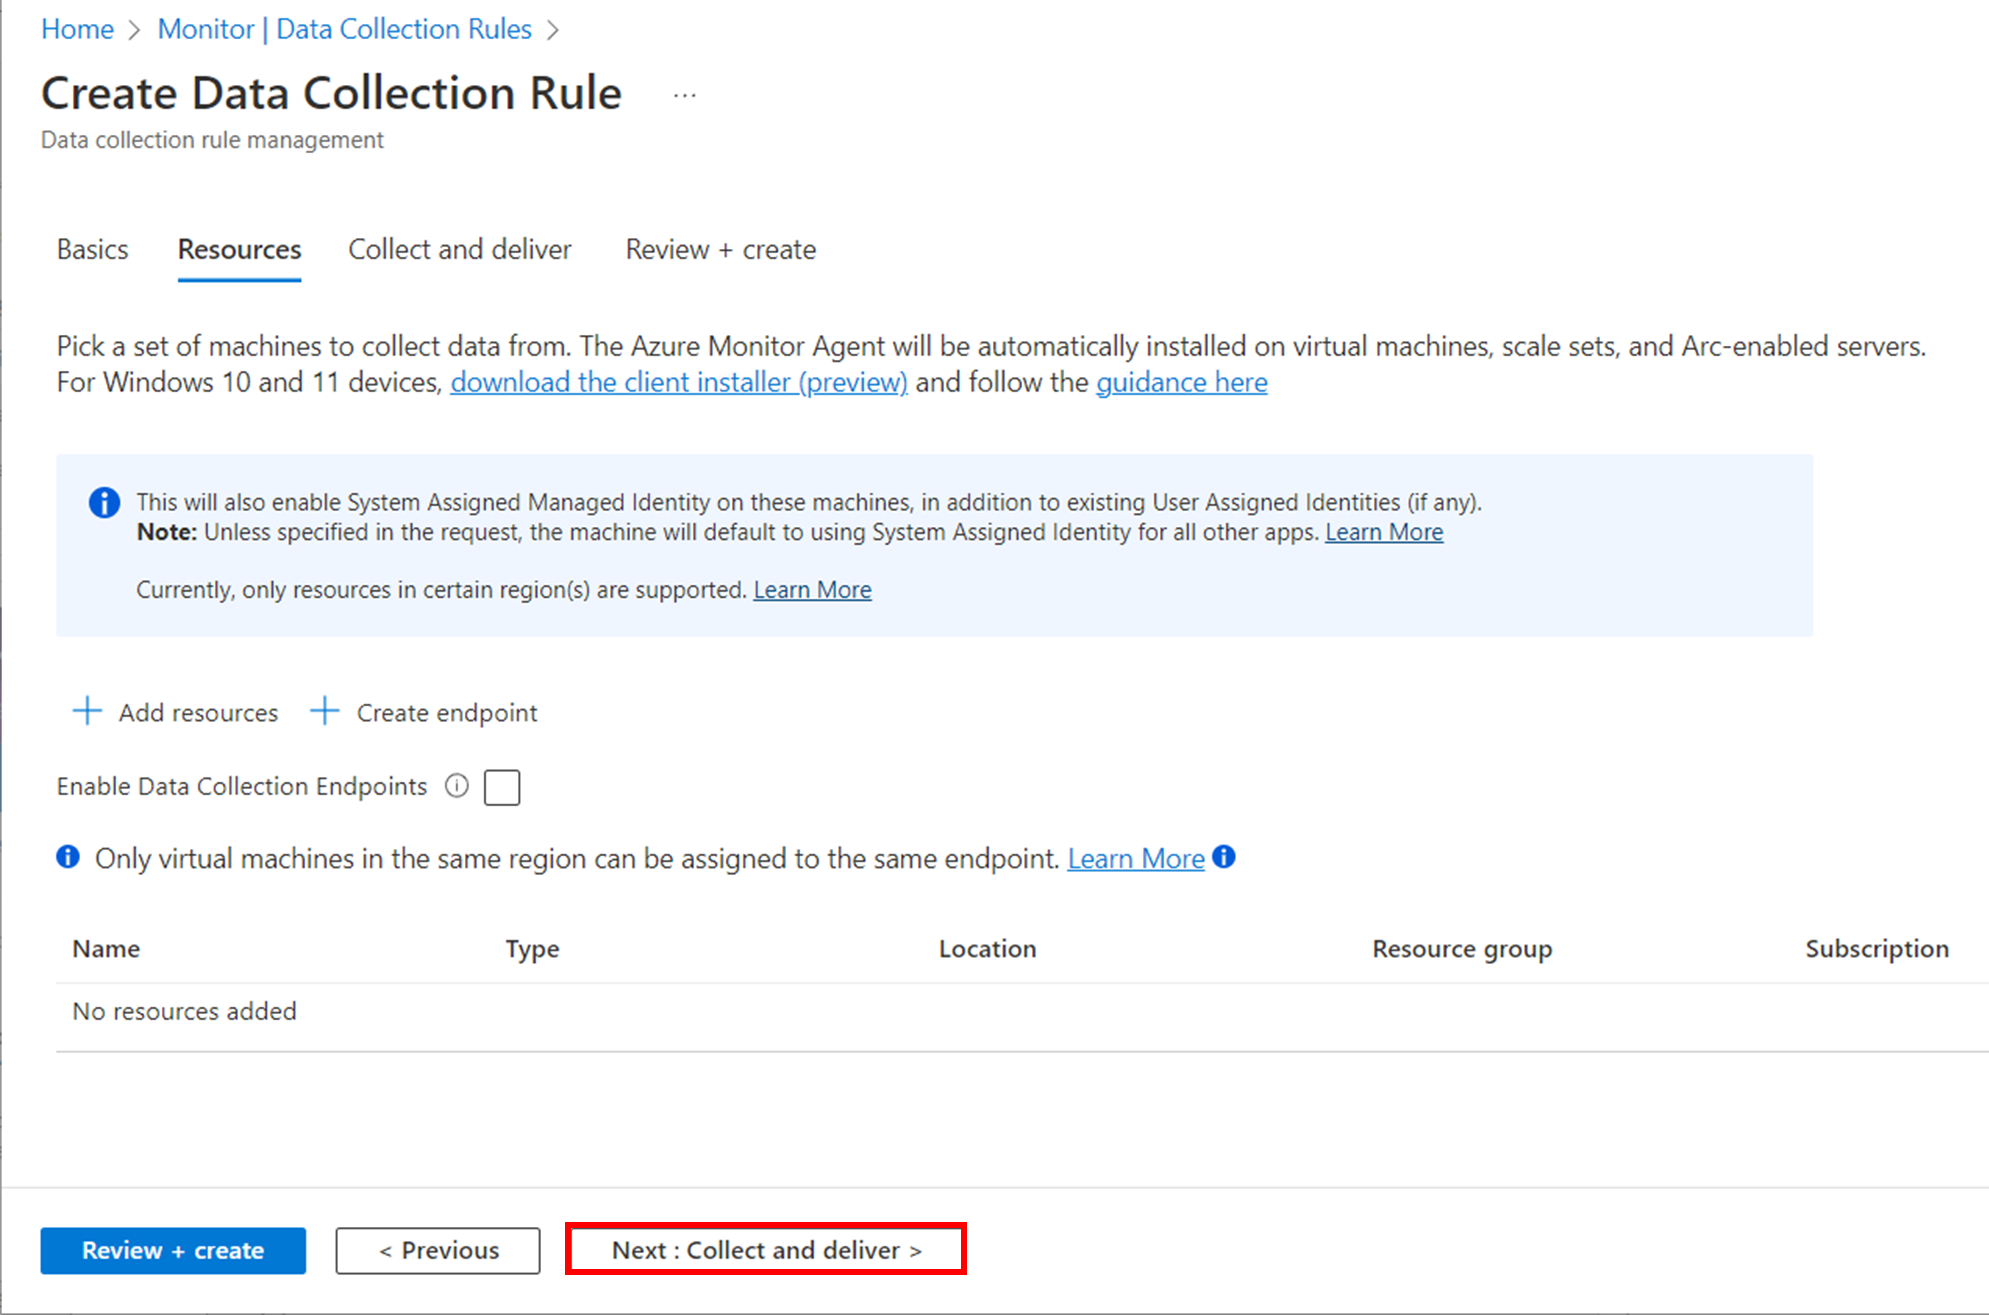
Task: Click the Add resources plus icon
Action: (x=87, y=711)
